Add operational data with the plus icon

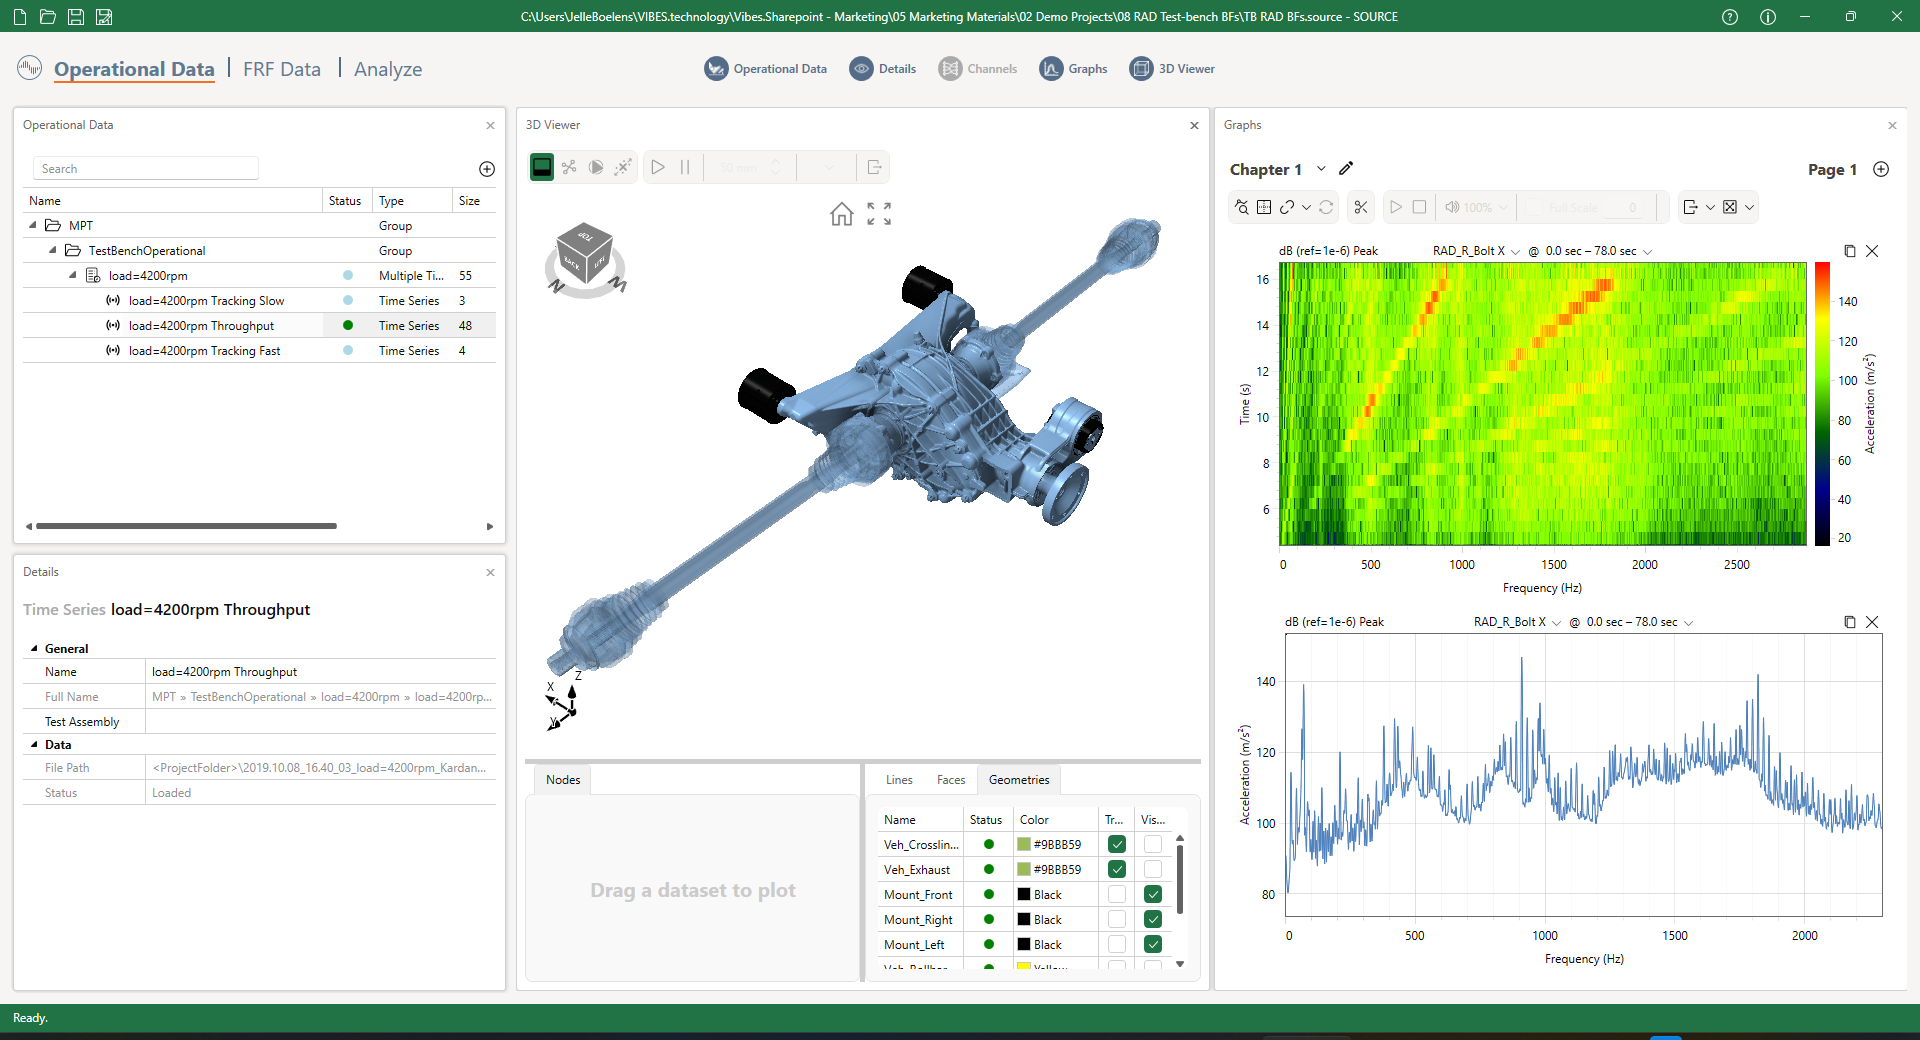[x=487, y=169]
